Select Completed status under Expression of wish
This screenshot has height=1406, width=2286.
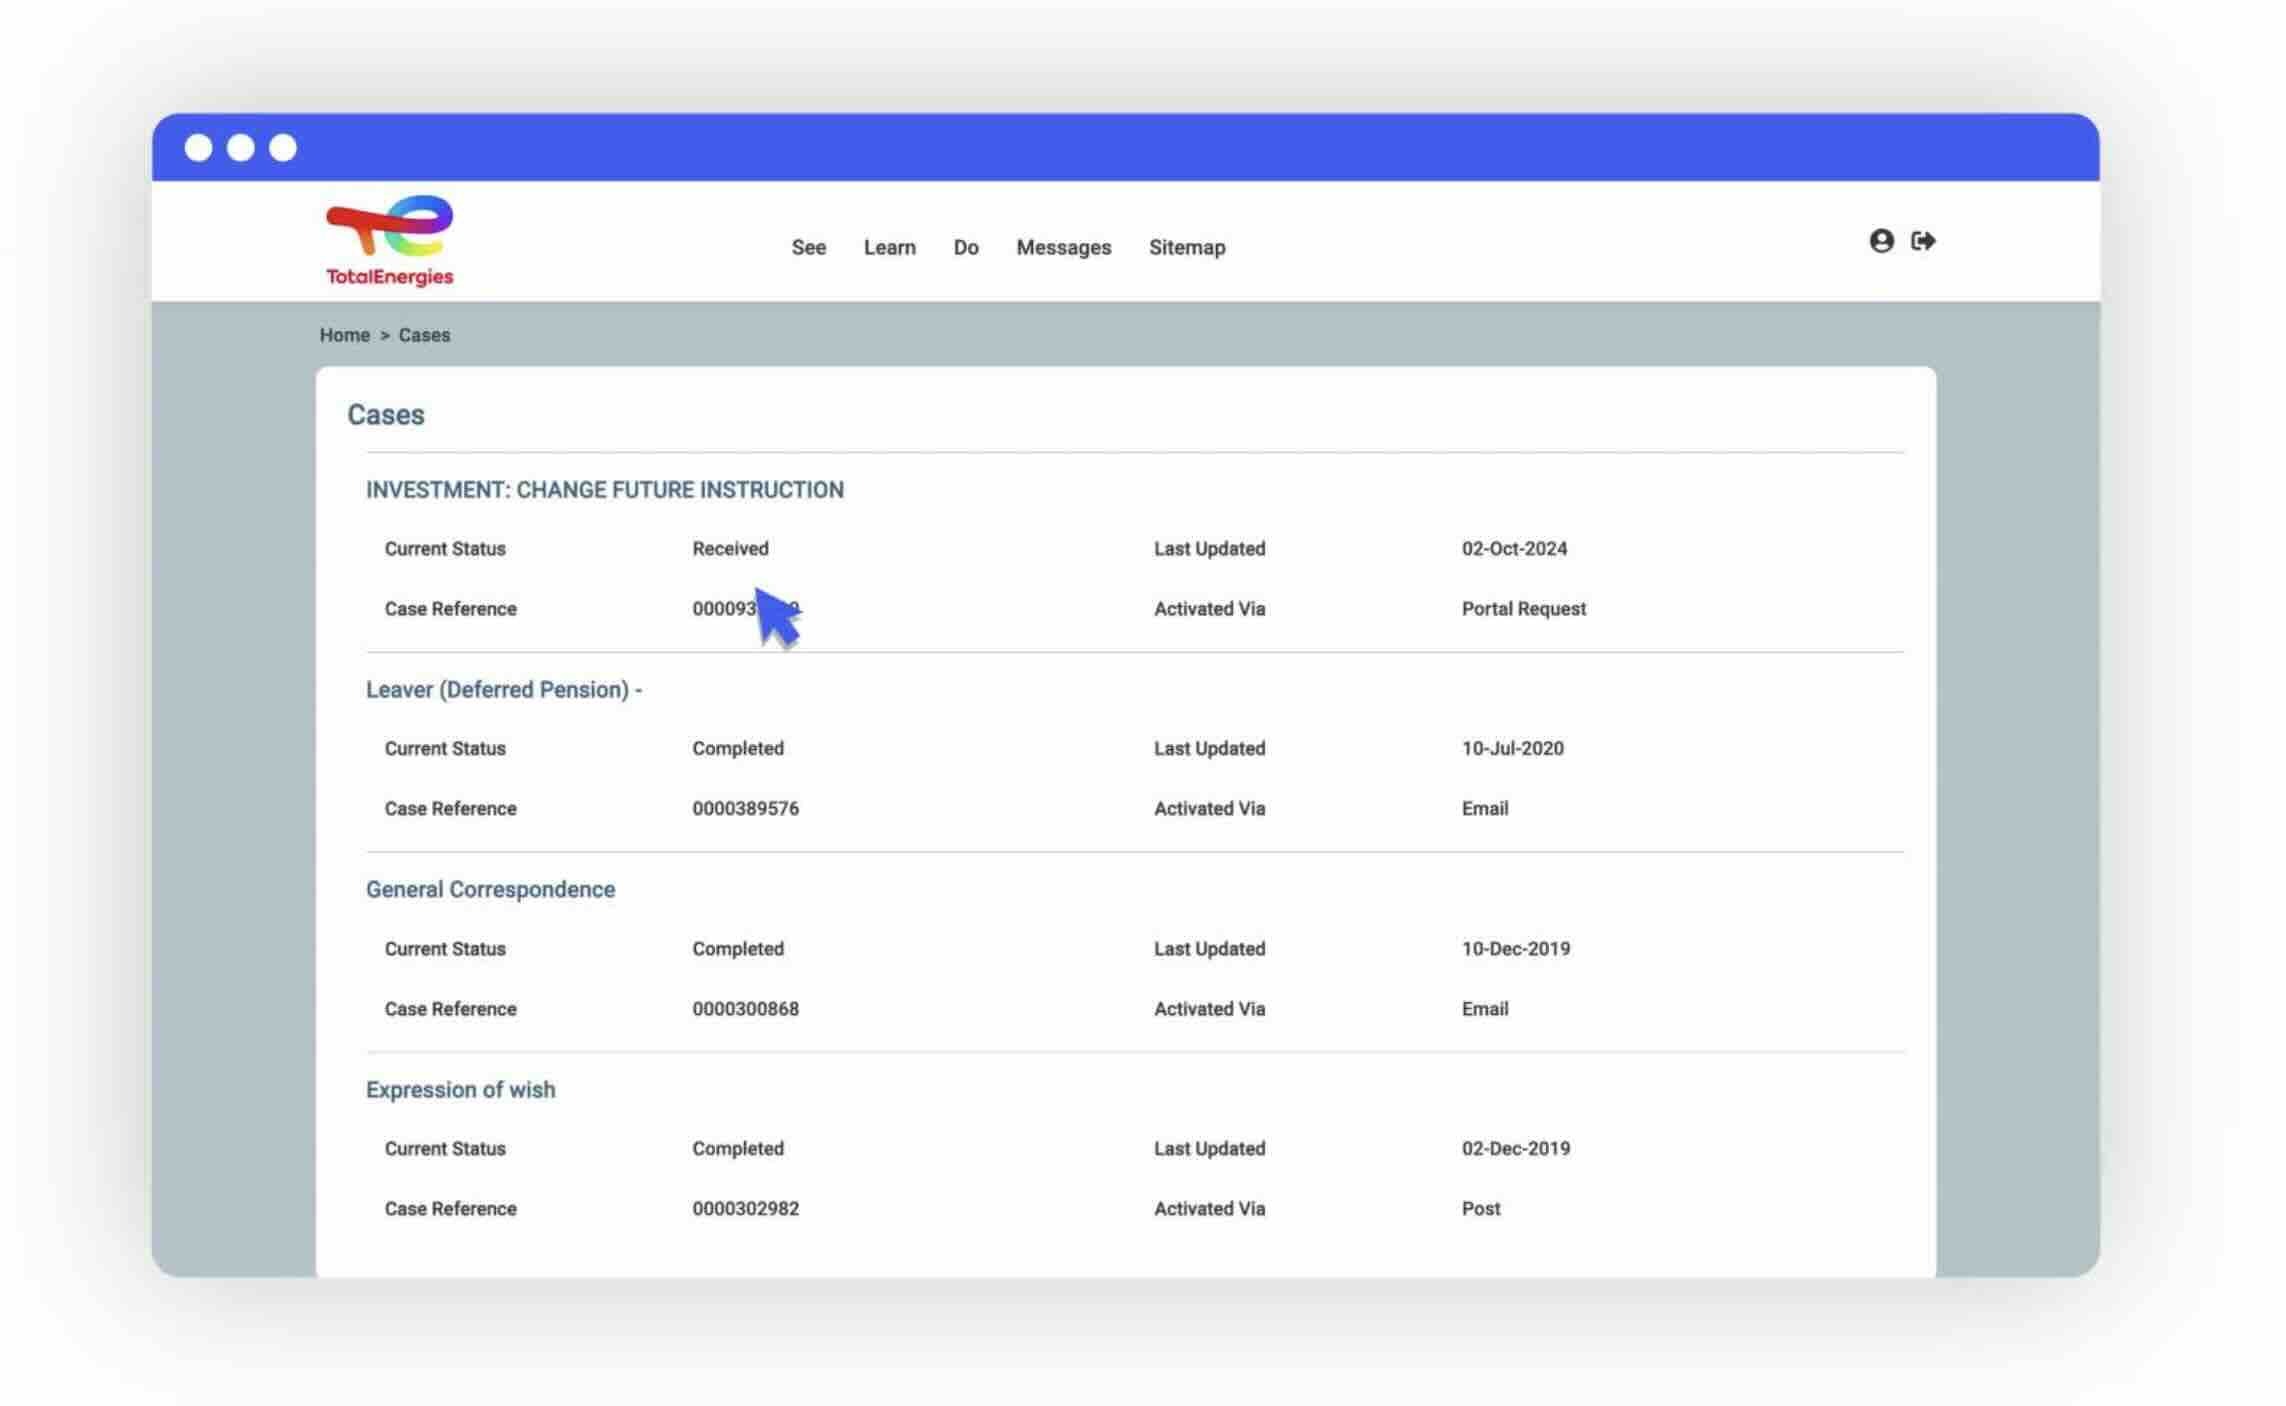[738, 1149]
